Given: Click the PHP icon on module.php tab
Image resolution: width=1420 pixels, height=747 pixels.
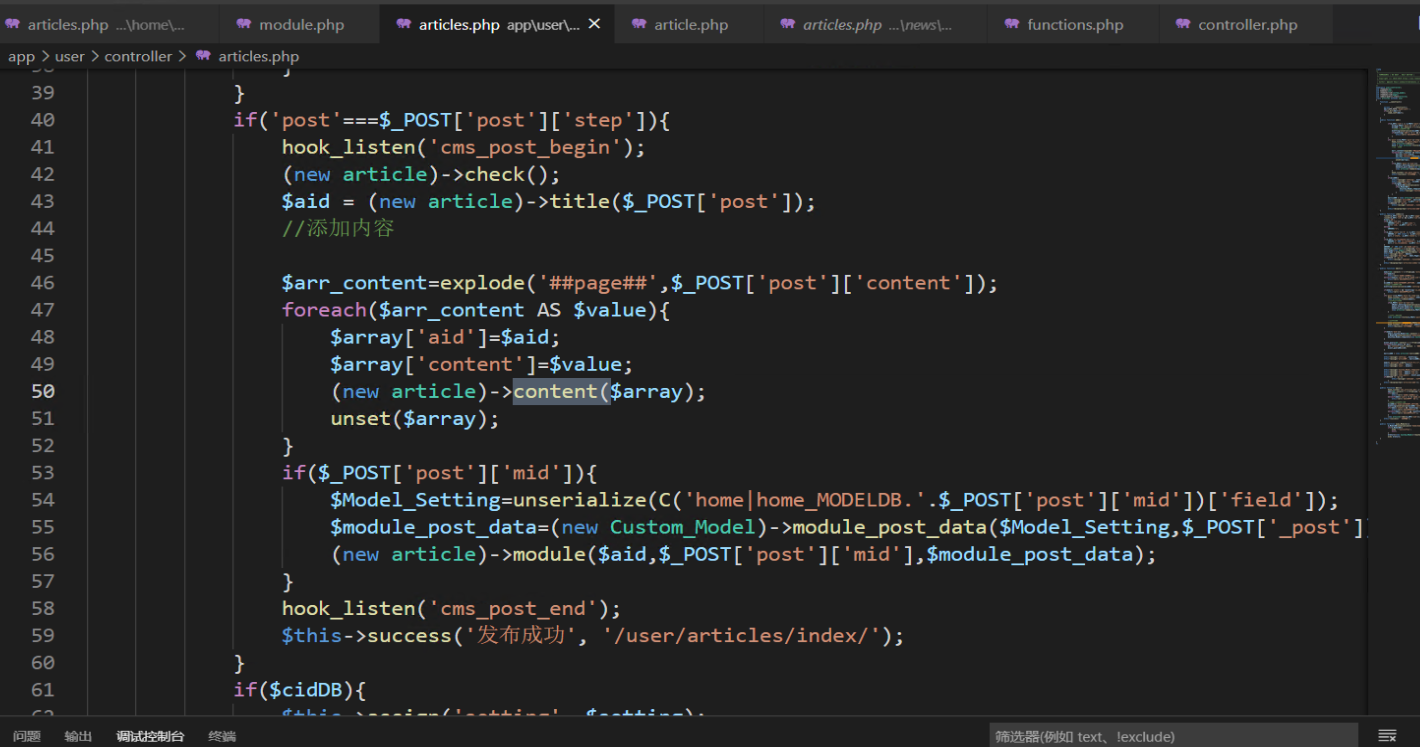Looking at the screenshot, I should [x=244, y=24].
